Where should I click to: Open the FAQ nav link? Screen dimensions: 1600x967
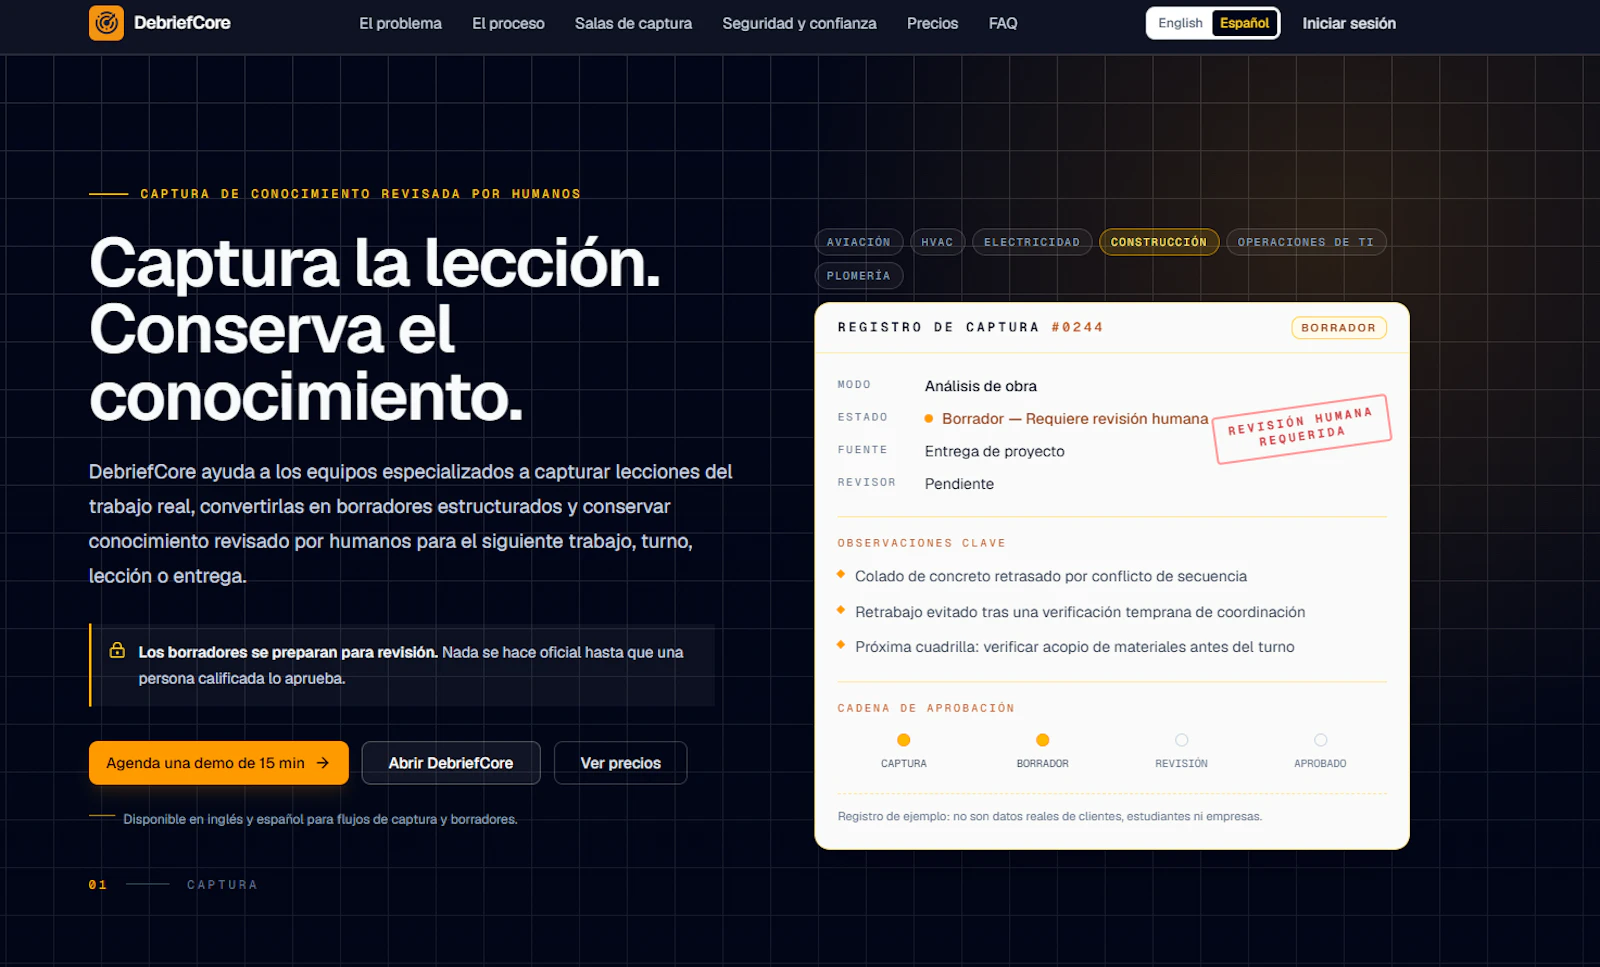point(1003,23)
